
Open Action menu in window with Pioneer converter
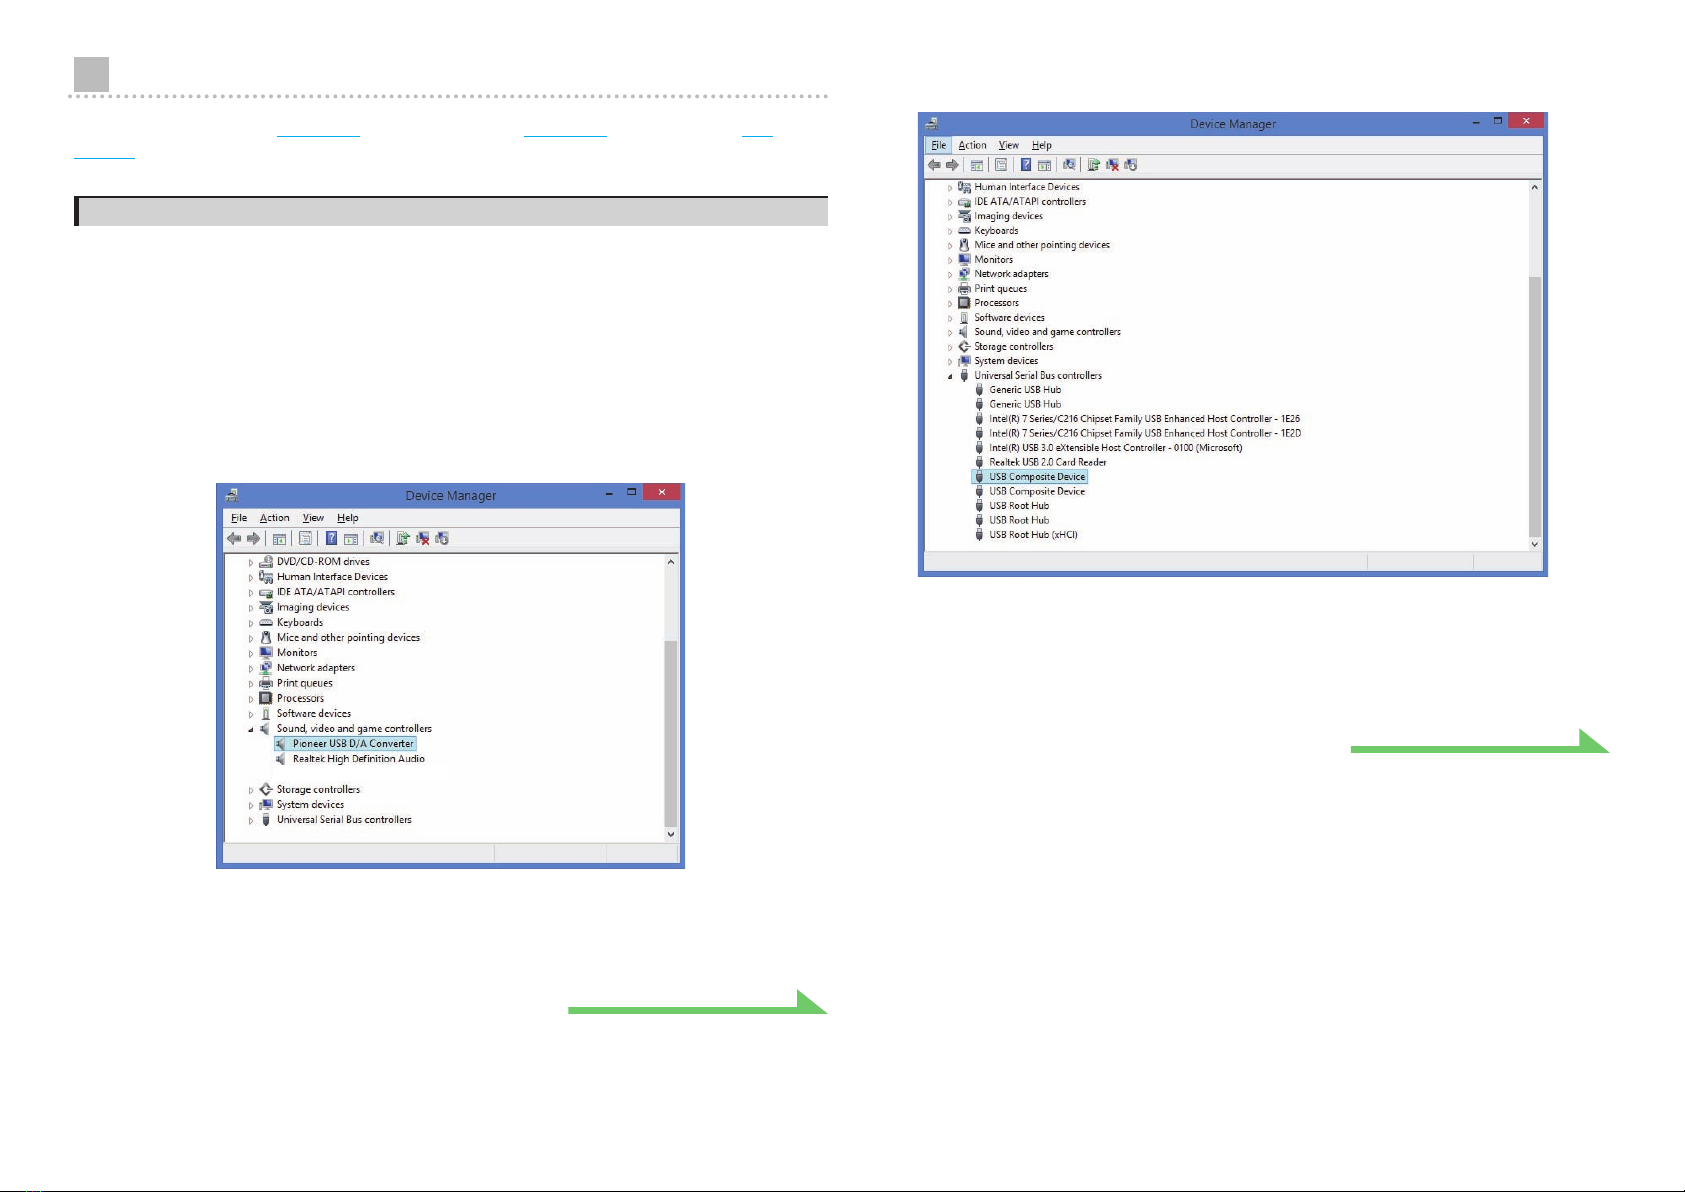point(275,518)
